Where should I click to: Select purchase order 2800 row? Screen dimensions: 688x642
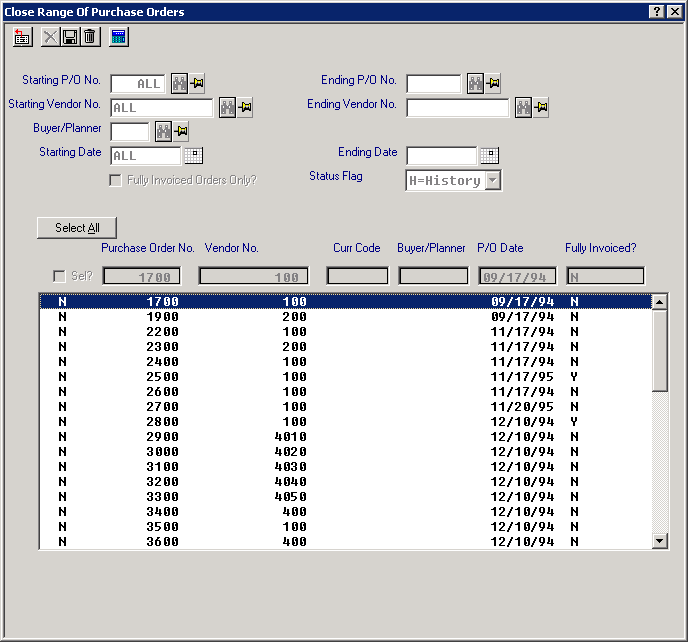click(x=345, y=422)
